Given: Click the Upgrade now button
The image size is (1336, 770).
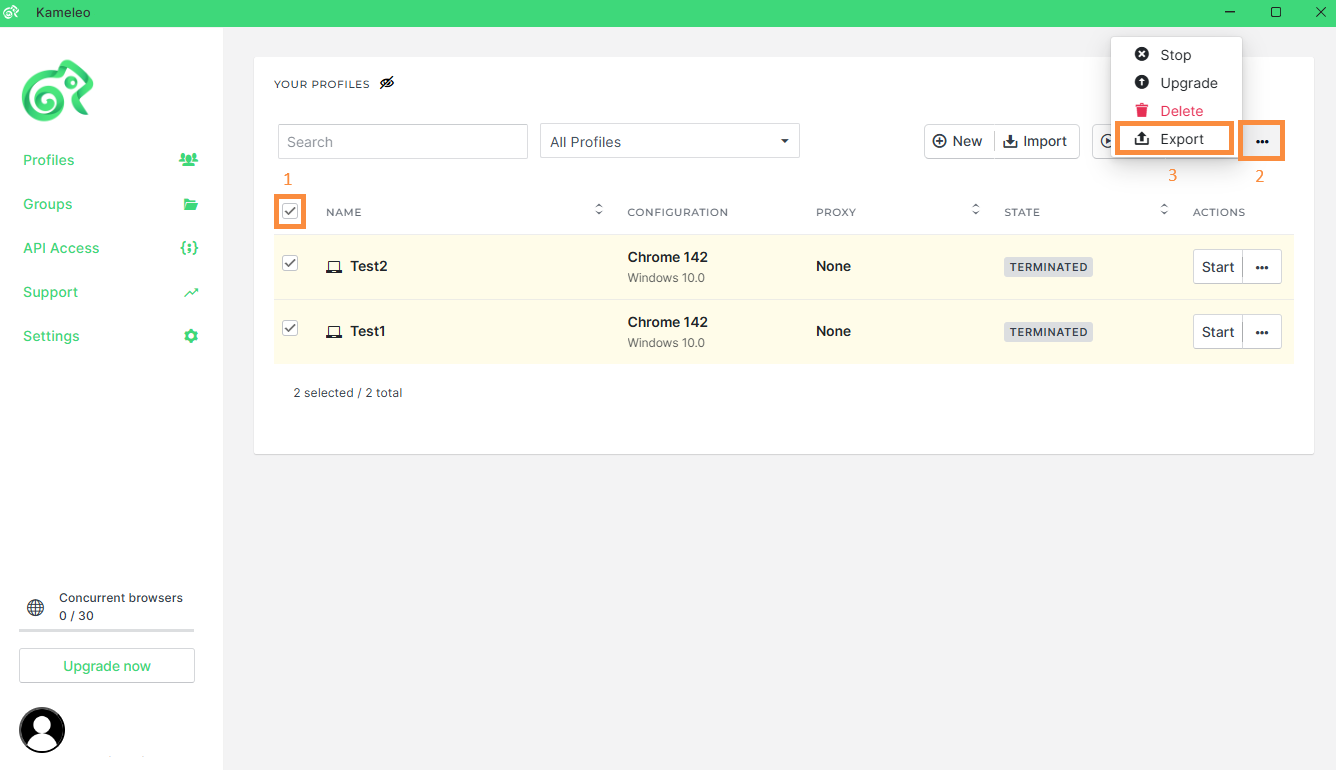Looking at the screenshot, I should (x=107, y=666).
